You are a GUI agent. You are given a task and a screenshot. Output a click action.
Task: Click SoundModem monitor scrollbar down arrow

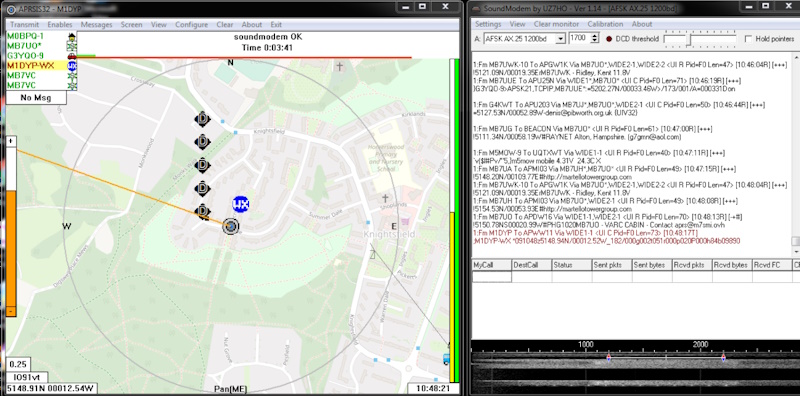coord(796,252)
